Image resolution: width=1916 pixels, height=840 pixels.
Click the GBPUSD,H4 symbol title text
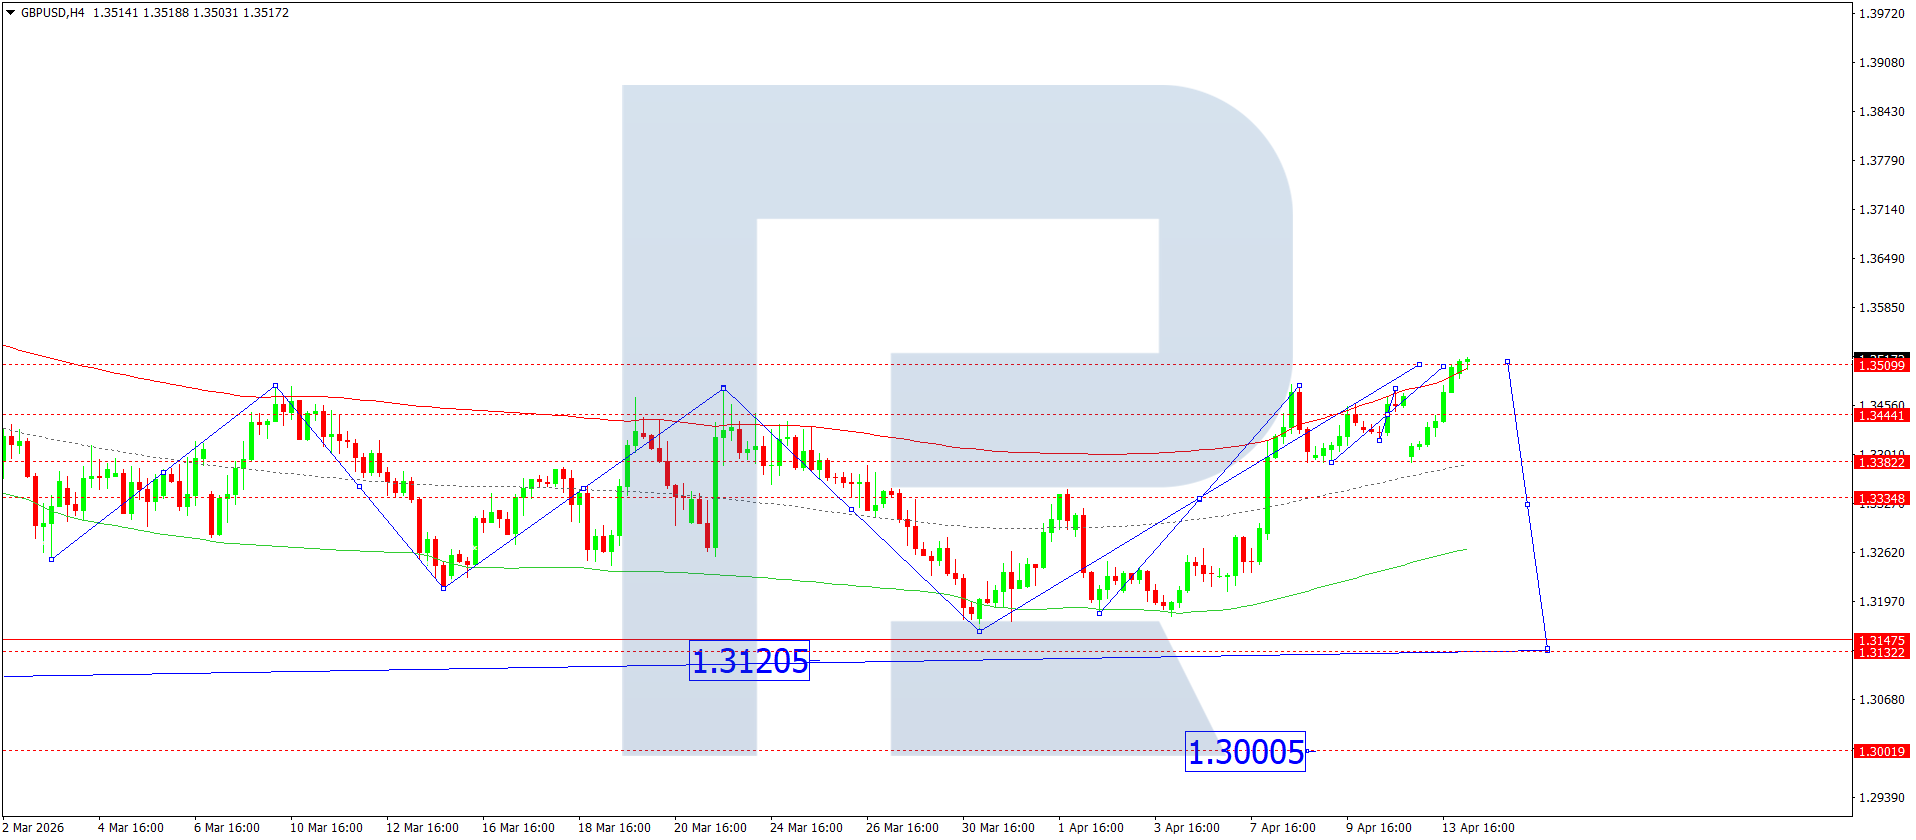(x=52, y=13)
